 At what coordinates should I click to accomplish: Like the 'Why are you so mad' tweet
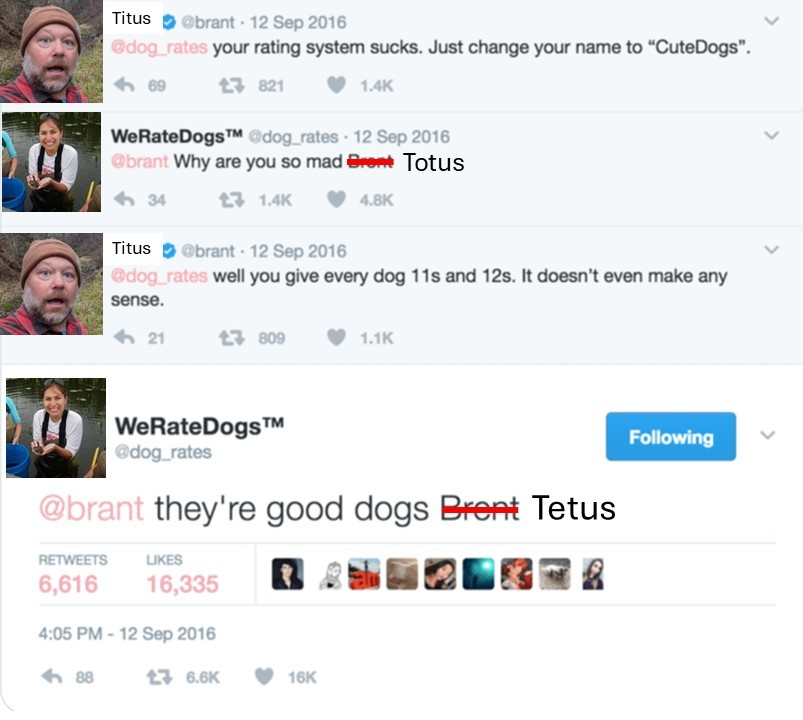coord(336,199)
